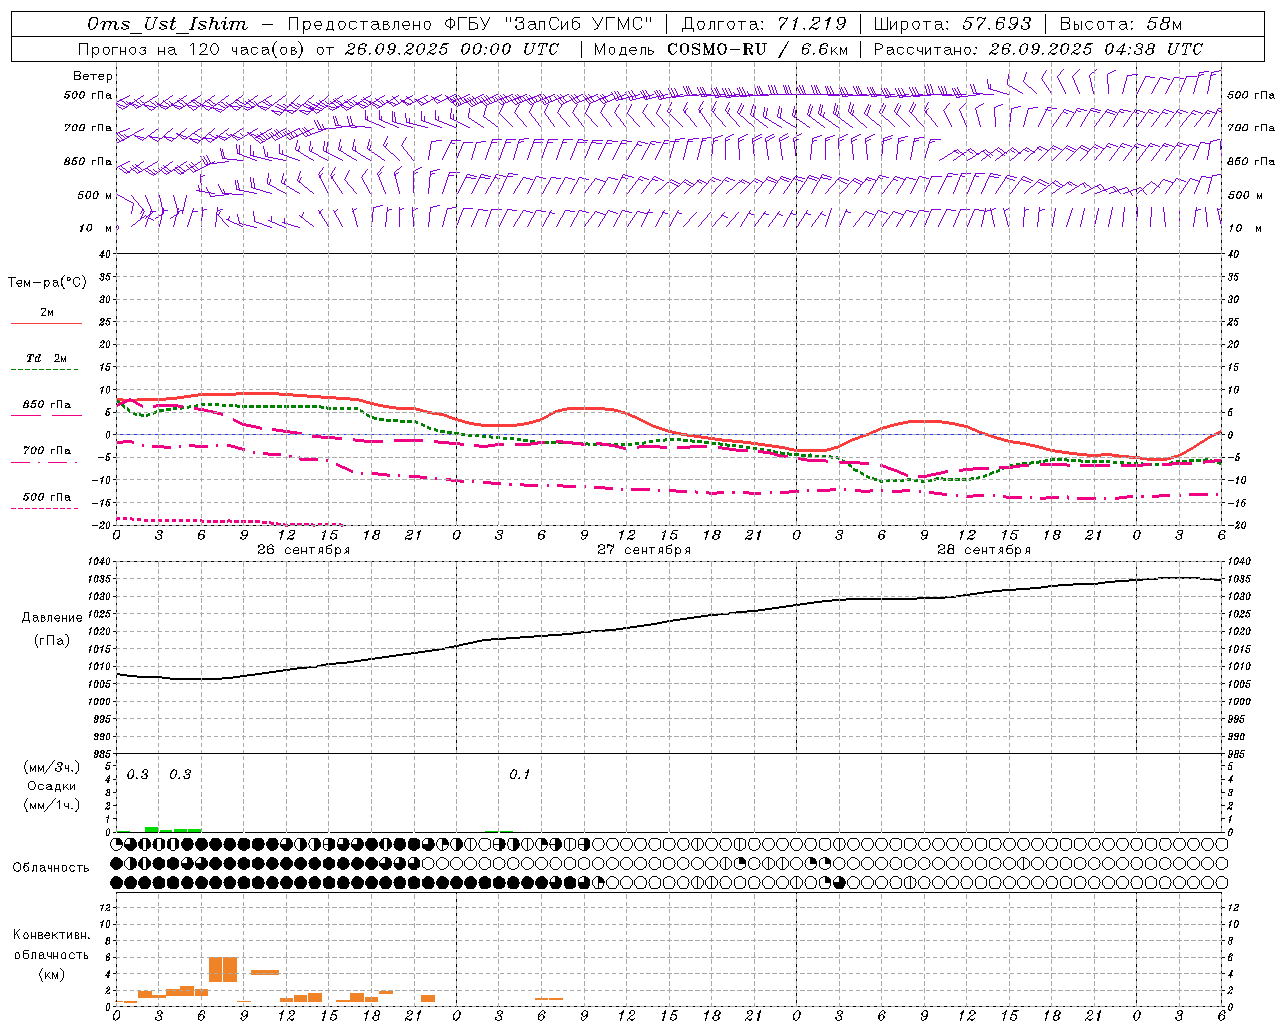Select the 700 гПа temperature legend entry
This screenshot has width=1280, height=1024.
click(47, 451)
